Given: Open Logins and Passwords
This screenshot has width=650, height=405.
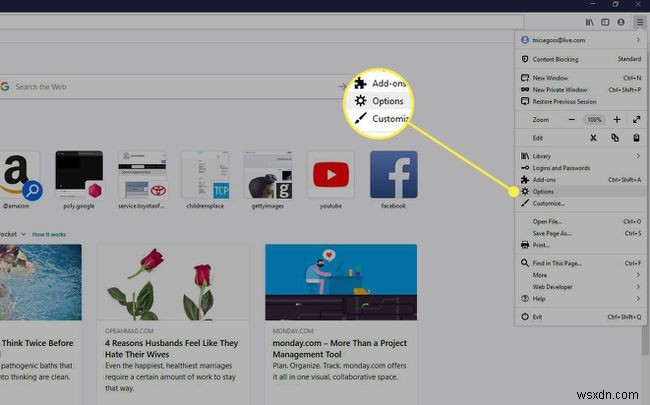Looking at the screenshot, I should tap(580, 168).
